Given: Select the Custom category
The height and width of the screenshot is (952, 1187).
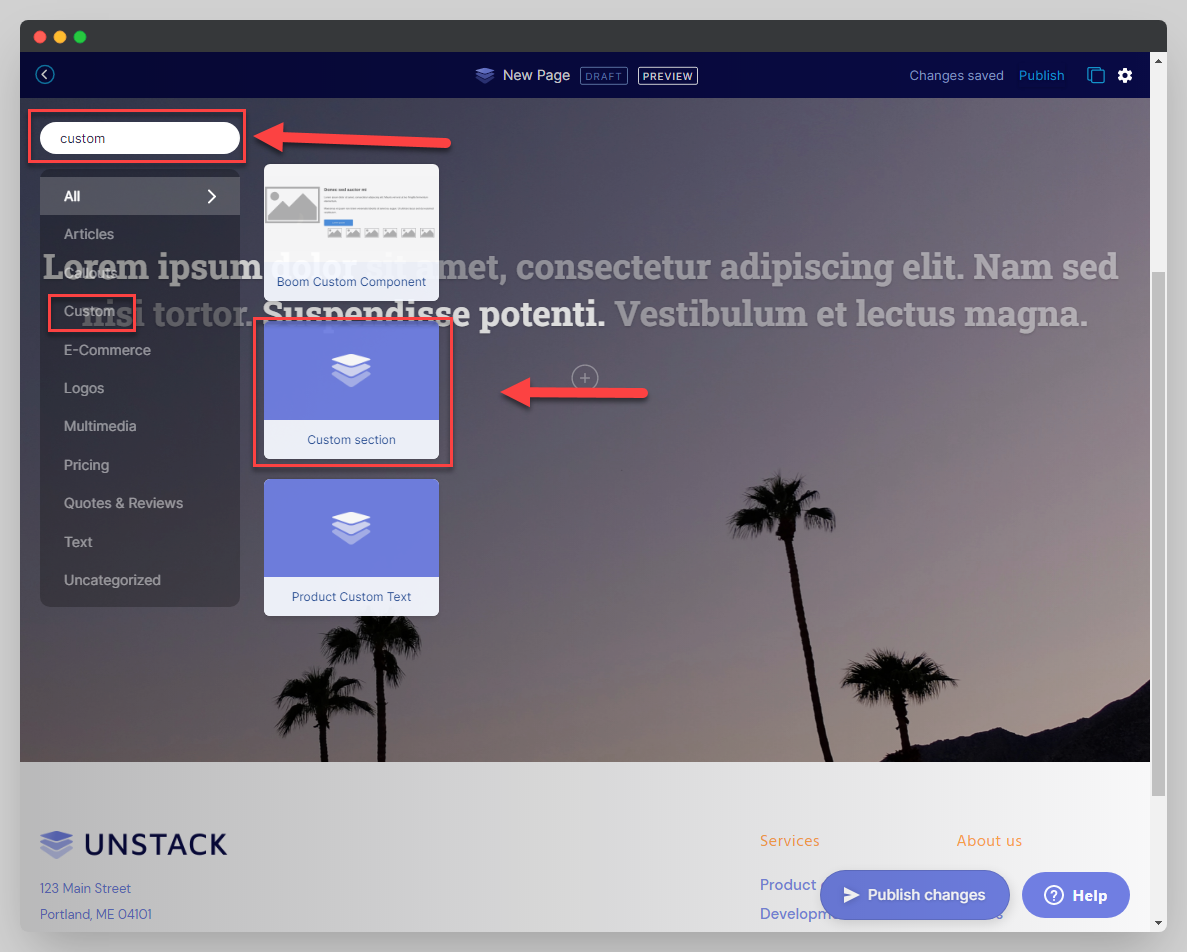Looking at the screenshot, I should click(89, 311).
